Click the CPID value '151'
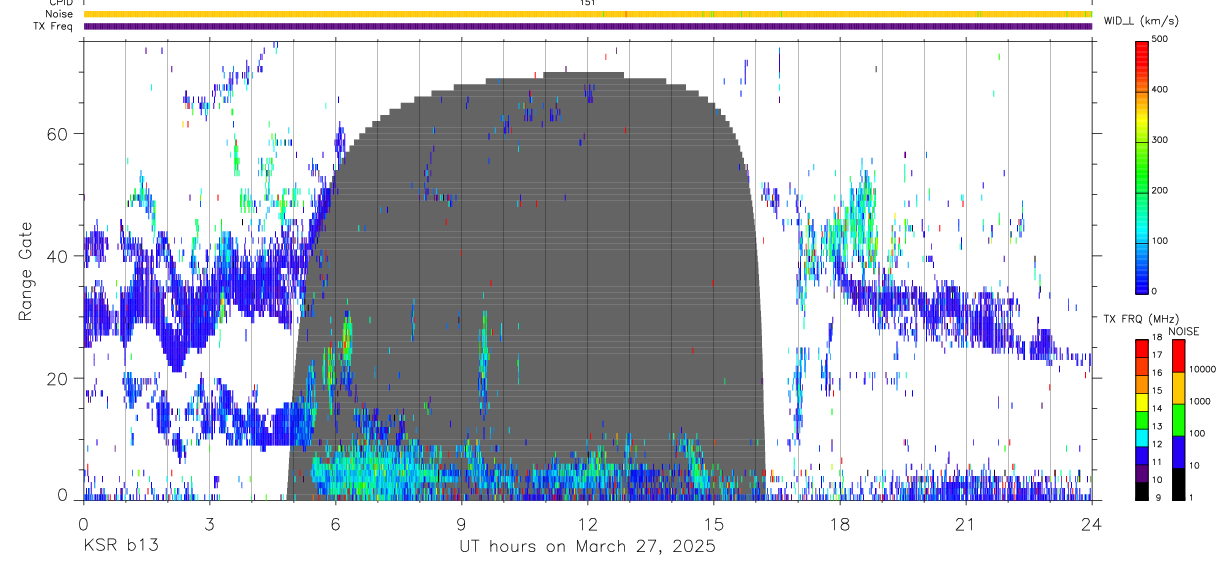This screenshot has width=1228, height=567. point(588,3)
